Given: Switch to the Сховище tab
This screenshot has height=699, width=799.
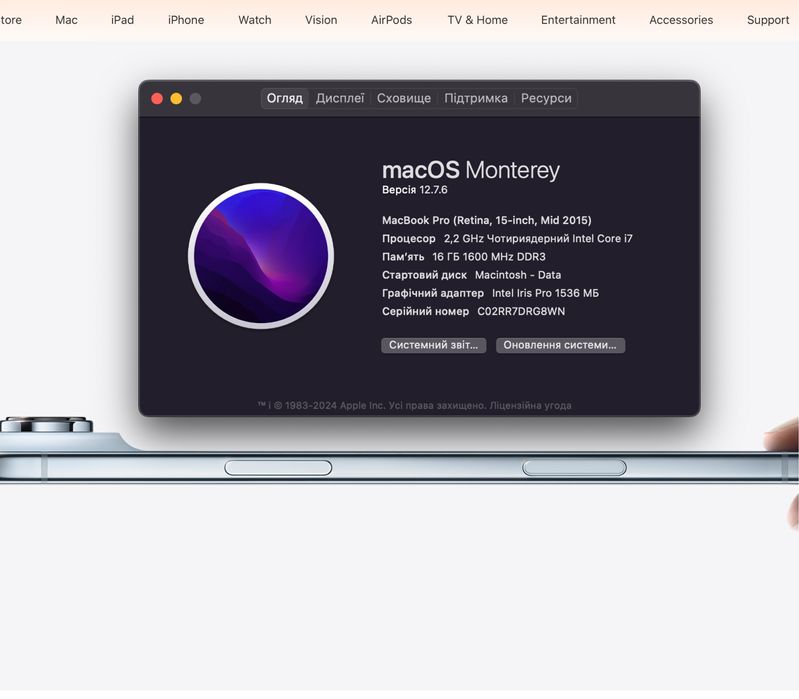Looking at the screenshot, I should (x=404, y=98).
